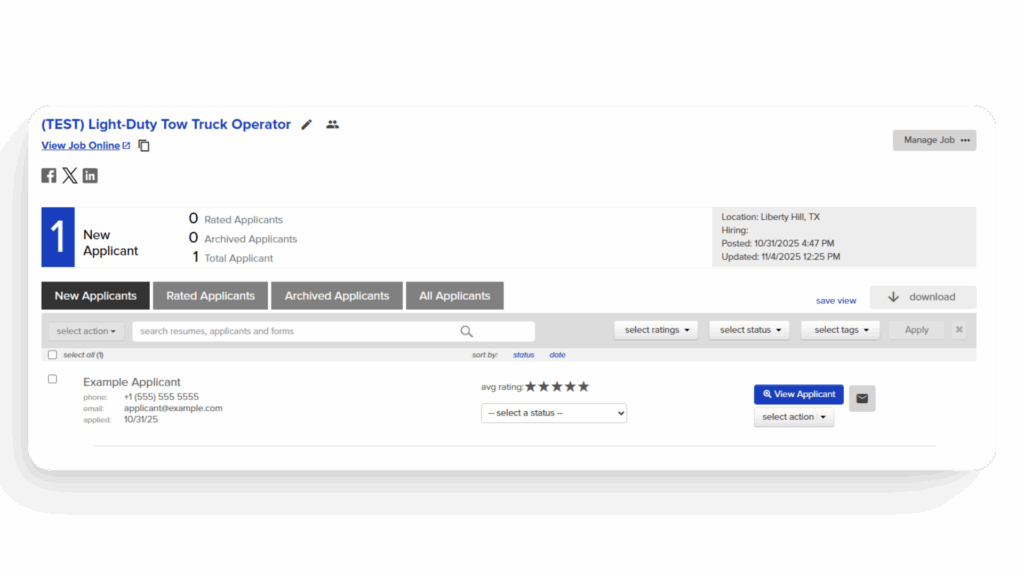Check the select all checkbox

[53, 355]
